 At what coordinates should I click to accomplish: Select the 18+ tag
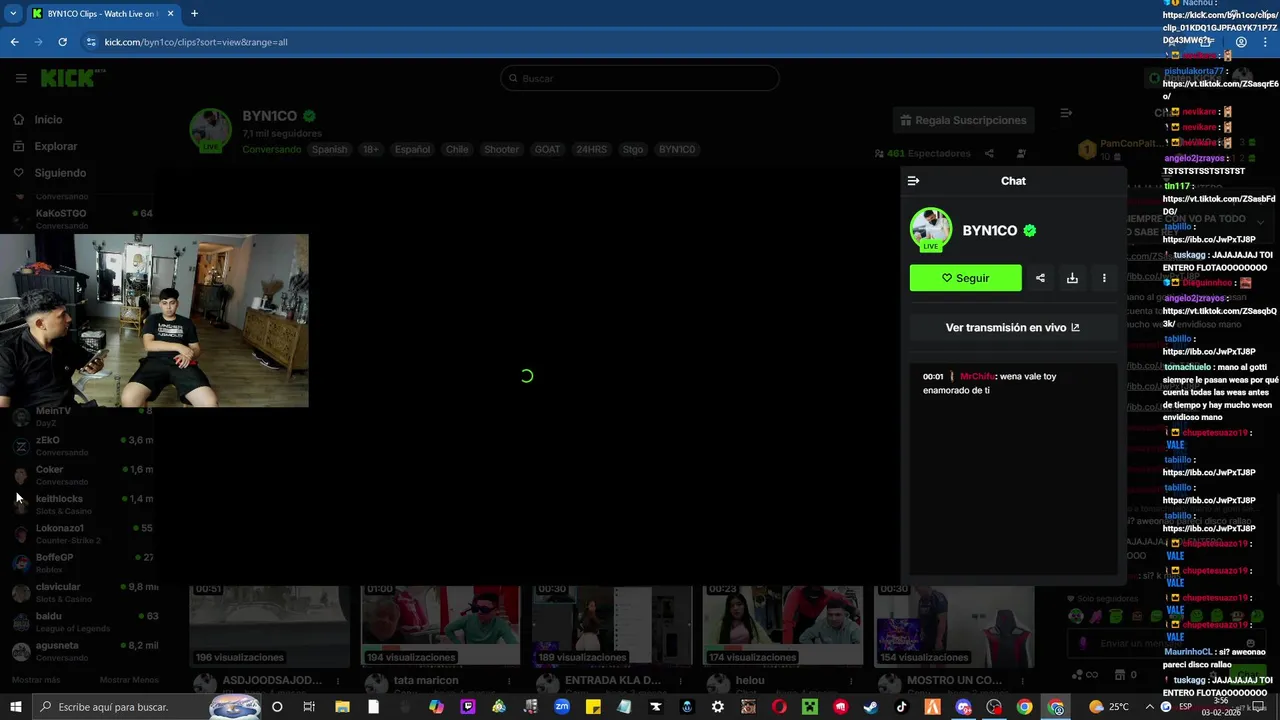click(370, 149)
